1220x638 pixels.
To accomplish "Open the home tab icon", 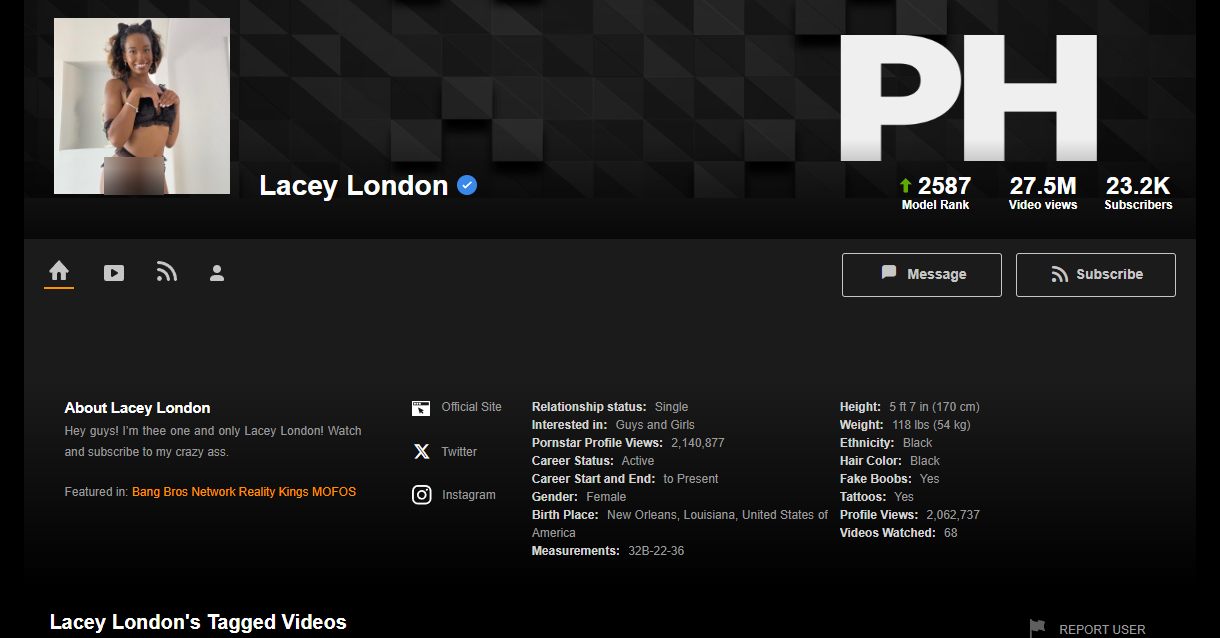I will (59, 271).
